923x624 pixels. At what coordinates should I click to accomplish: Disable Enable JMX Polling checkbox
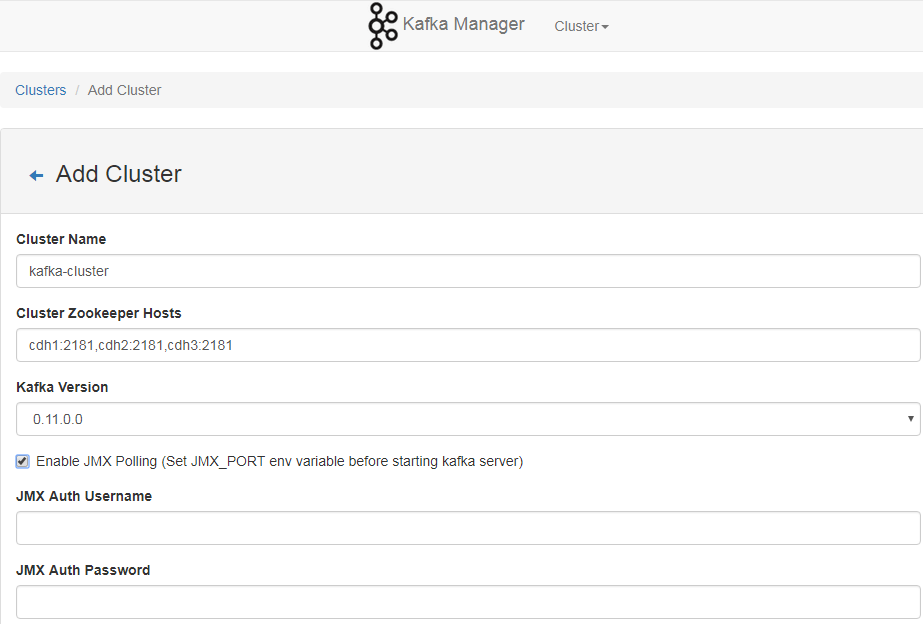click(x=21, y=461)
